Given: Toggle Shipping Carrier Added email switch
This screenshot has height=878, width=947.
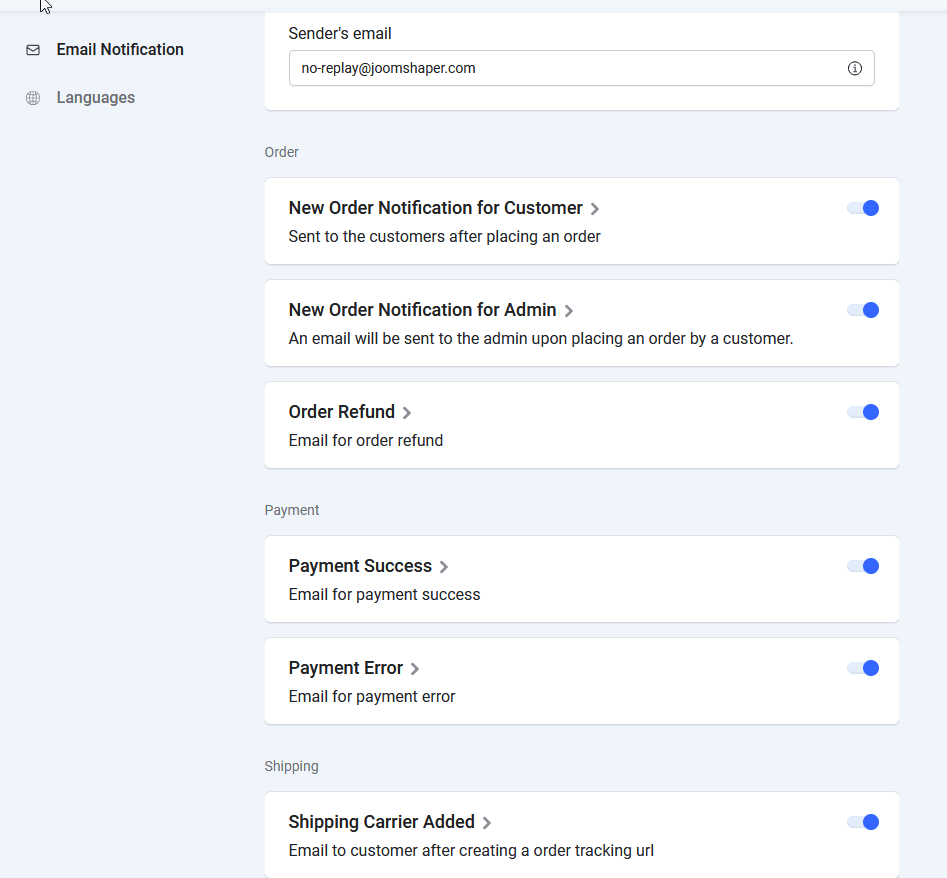Looking at the screenshot, I should (x=862, y=822).
